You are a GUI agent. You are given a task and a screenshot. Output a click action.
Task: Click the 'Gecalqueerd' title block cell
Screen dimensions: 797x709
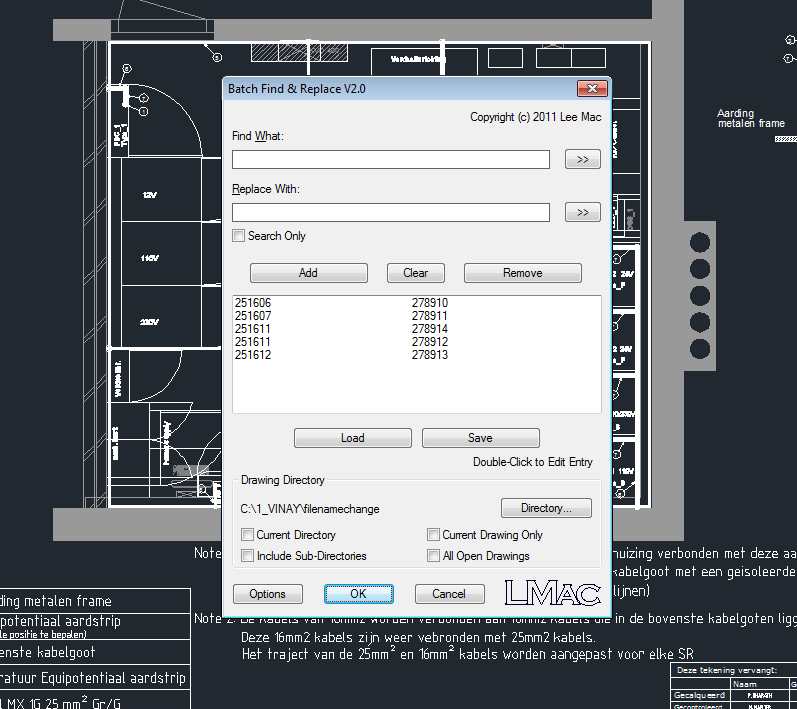click(x=699, y=695)
